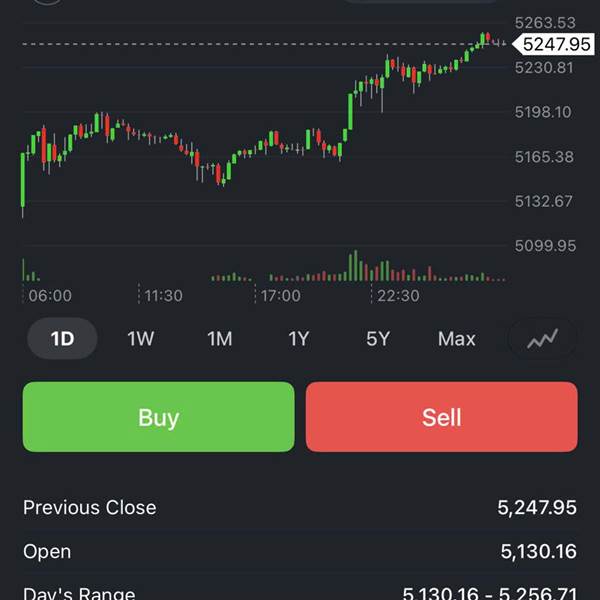The width and height of the screenshot is (600, 600).
Task: Click the tallest green volume bar
Action: pos(354,267)
